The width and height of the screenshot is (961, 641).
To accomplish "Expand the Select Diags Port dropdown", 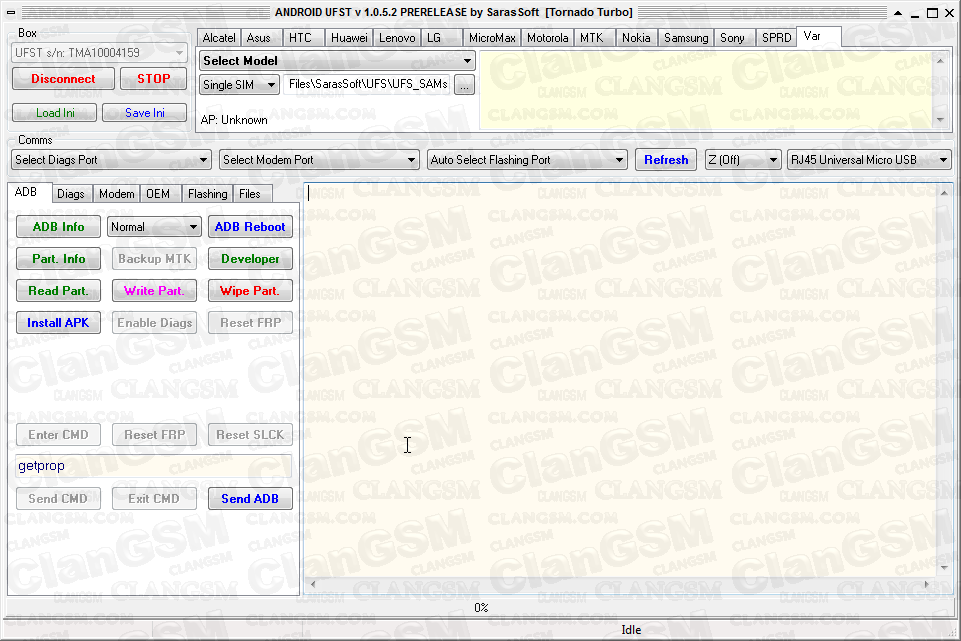I will click(x=111, y=160).
